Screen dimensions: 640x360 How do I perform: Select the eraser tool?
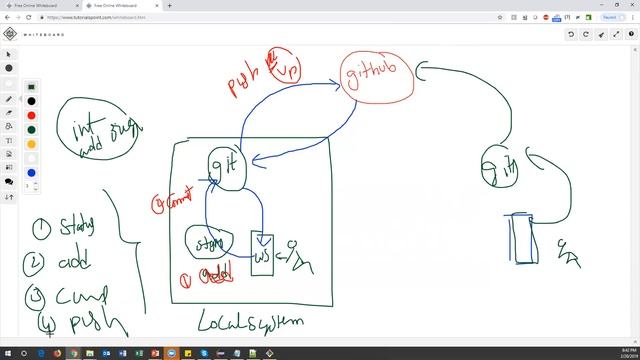click(x=9, y=113)
